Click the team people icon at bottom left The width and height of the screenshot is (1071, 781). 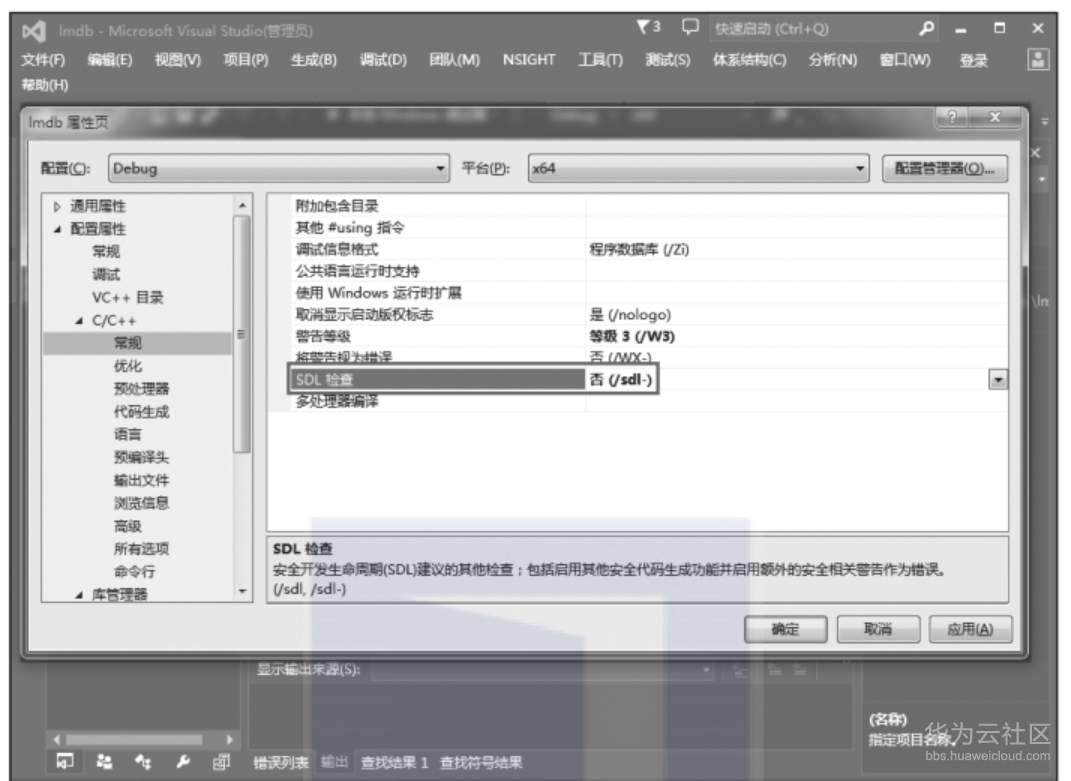point(105,761)
